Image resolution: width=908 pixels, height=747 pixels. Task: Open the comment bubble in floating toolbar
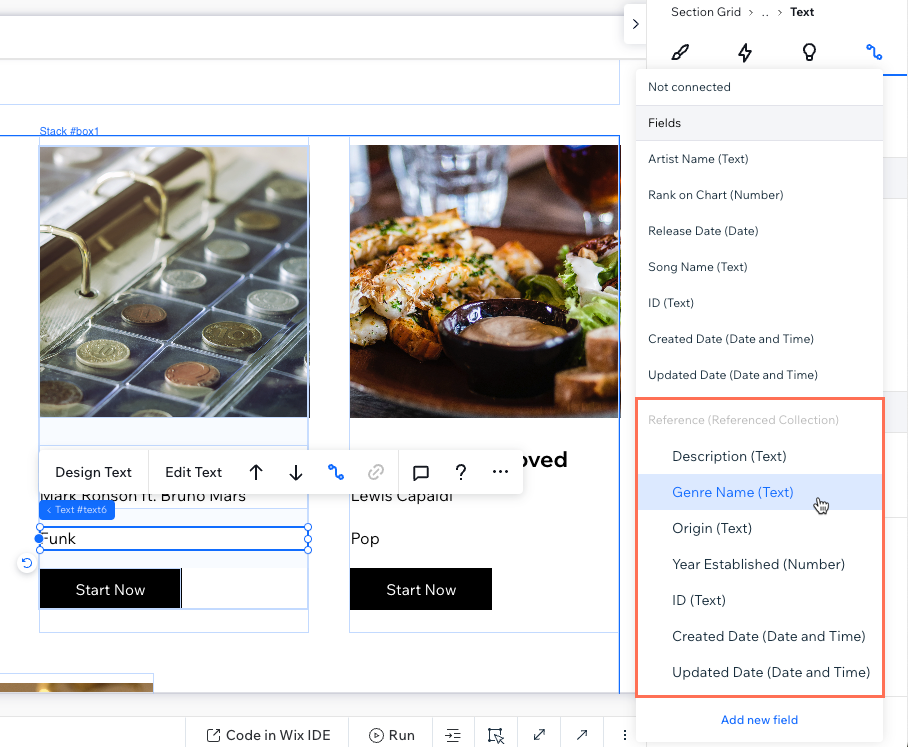pyautogui.click(x=421, y=472)
